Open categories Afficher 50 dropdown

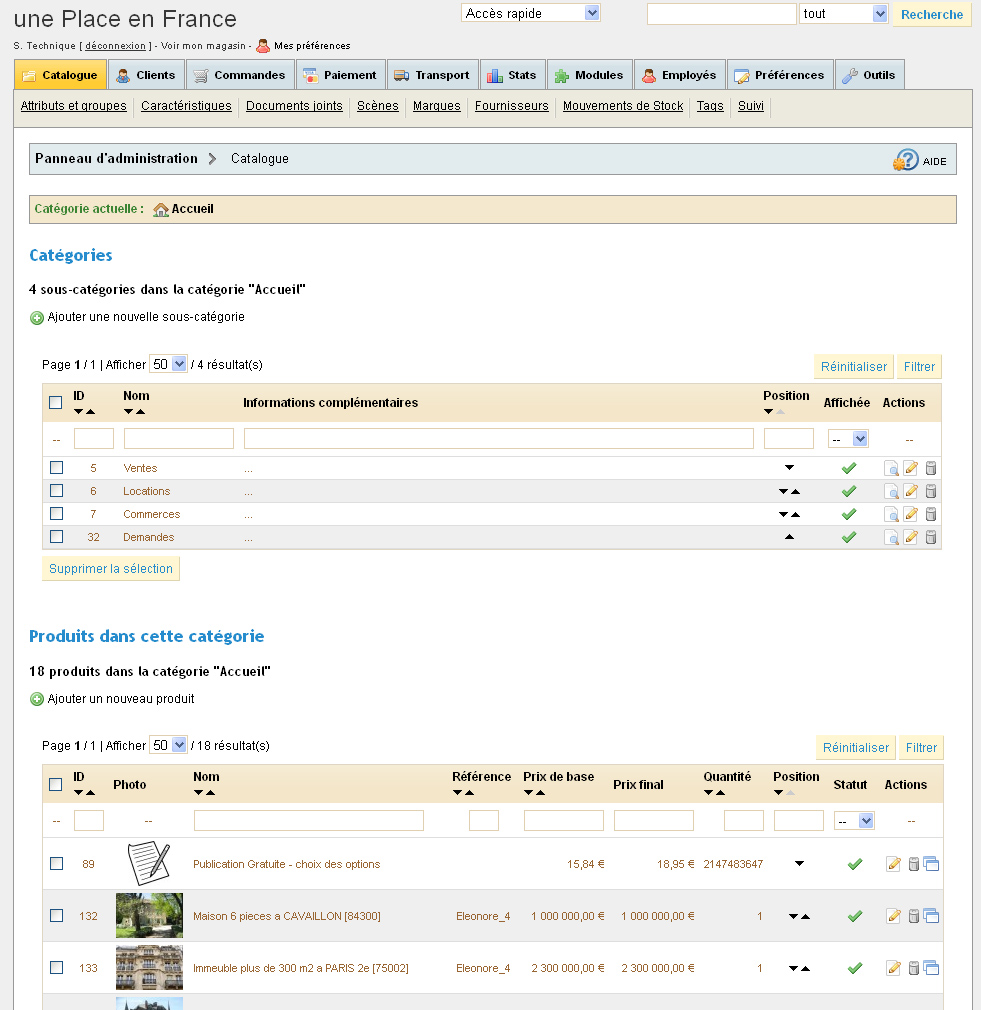(x=168, y=364)
